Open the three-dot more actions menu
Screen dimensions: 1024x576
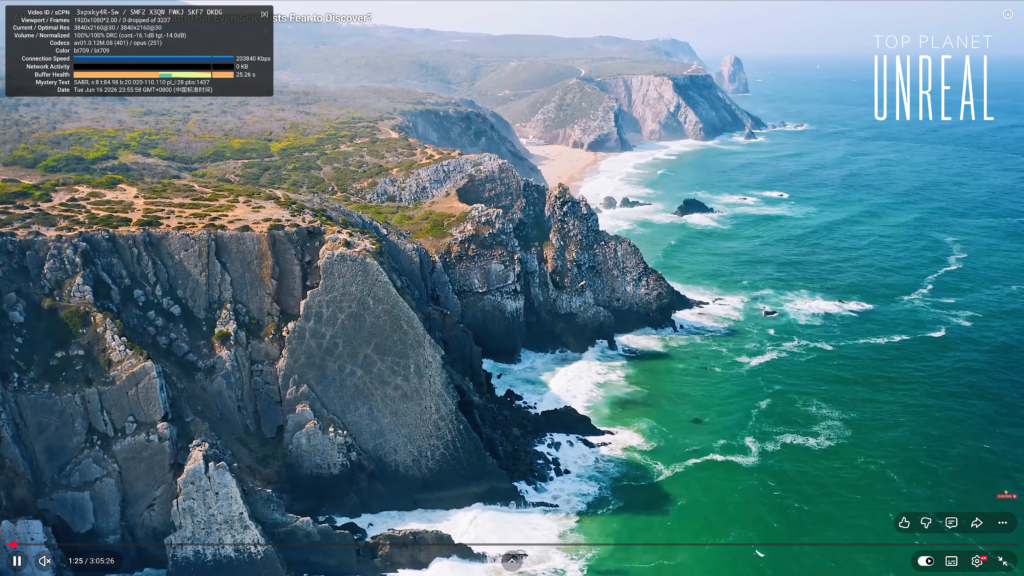point(1002,522)
